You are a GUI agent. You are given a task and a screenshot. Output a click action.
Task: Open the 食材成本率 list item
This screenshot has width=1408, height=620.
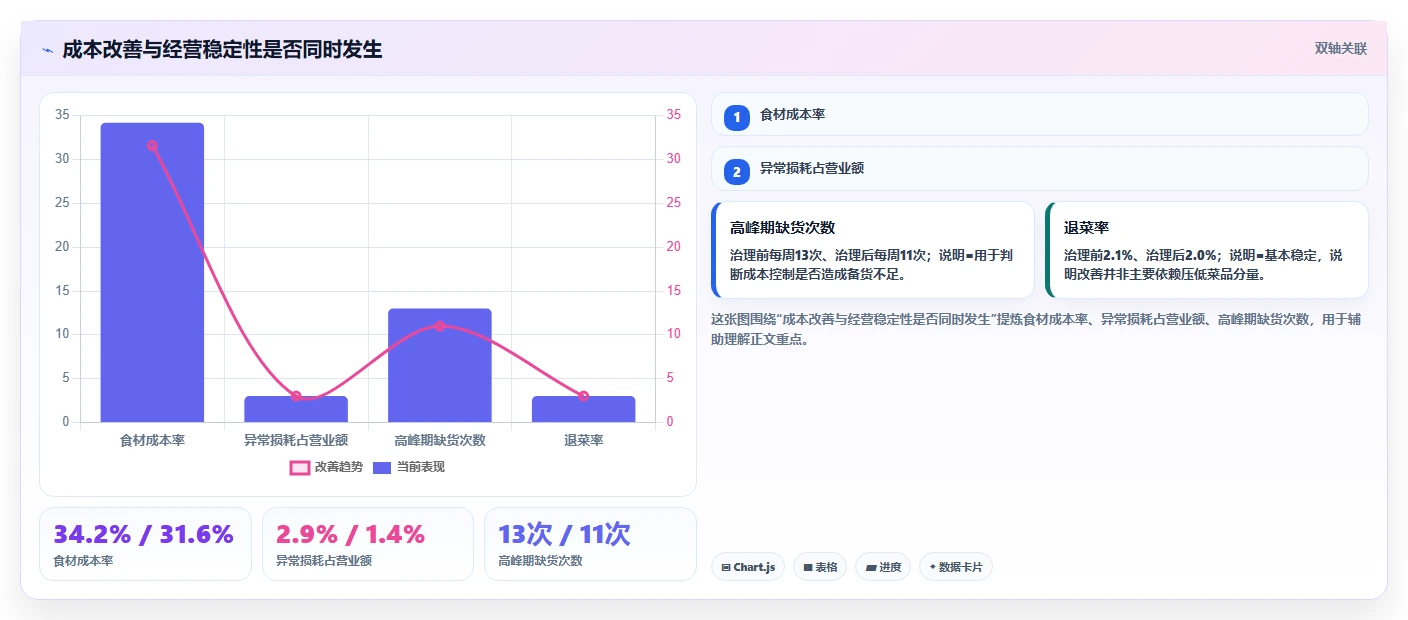tap(1039, 114)
